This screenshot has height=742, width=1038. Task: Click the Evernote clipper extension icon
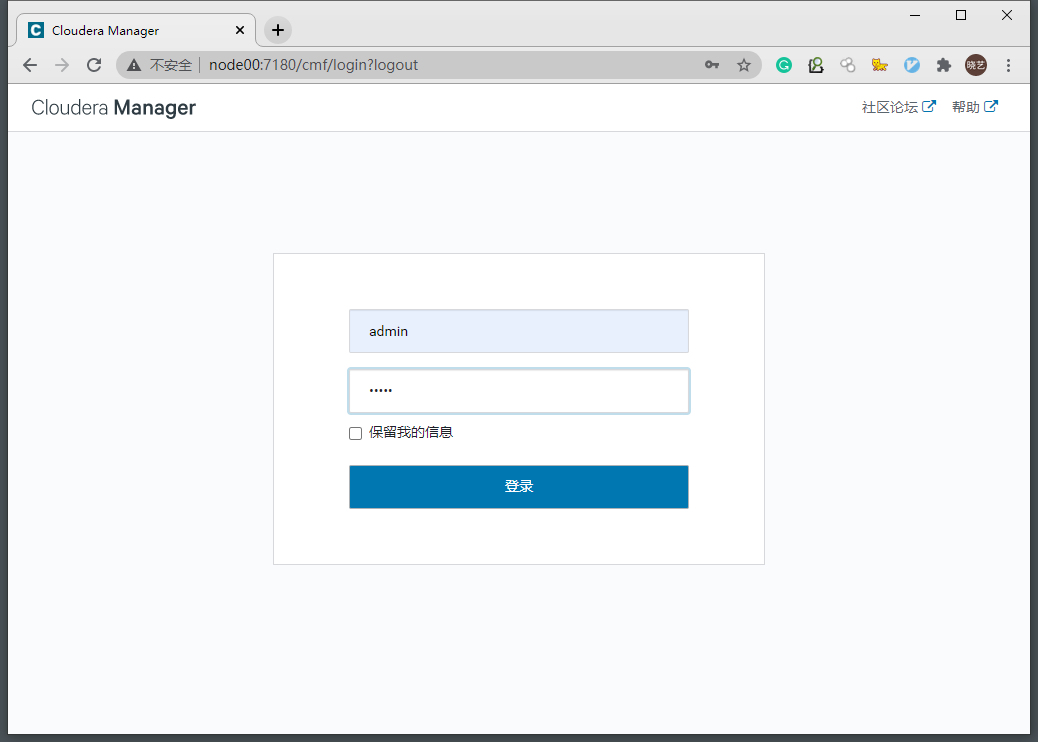click(x=816, y=65)
